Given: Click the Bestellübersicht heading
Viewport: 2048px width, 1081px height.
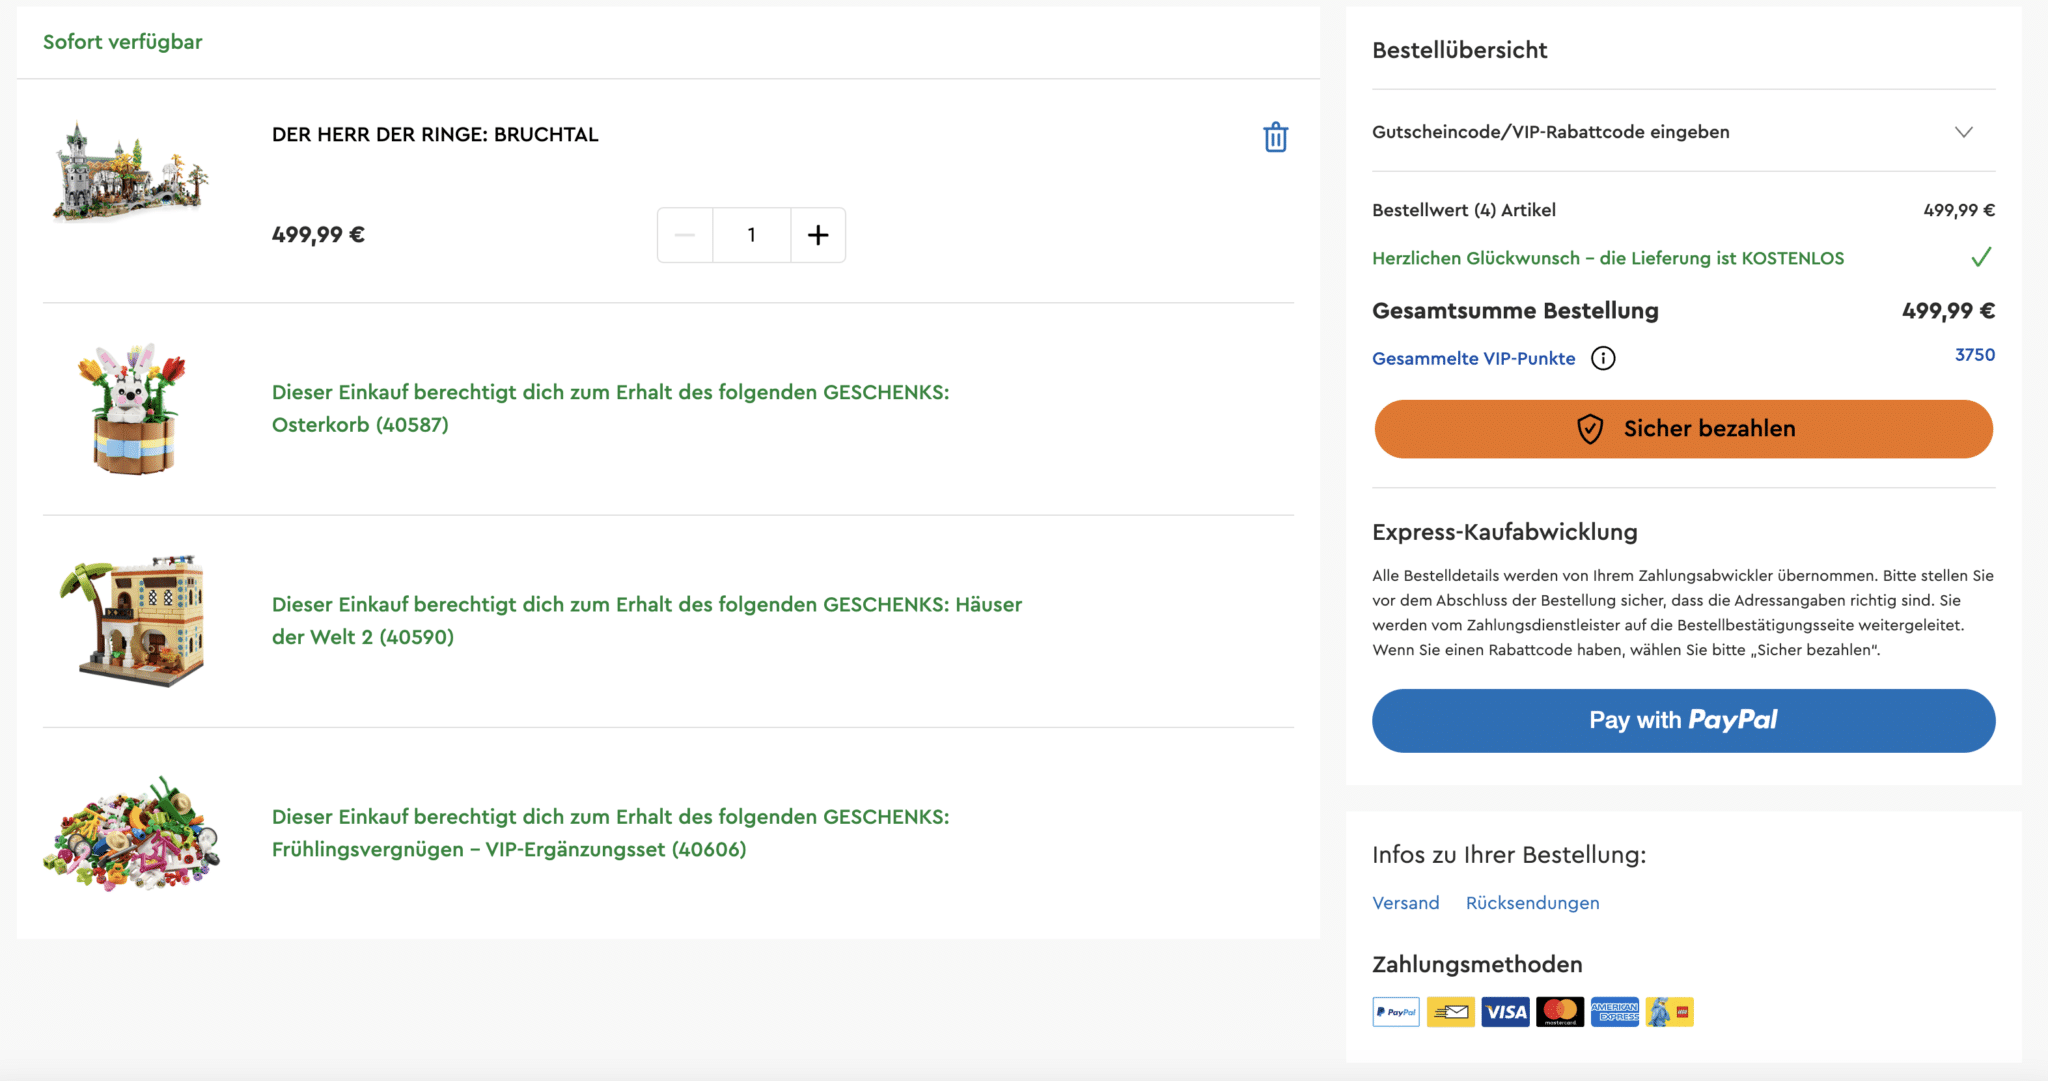Looking at the screenshot, I should click(x=1460, y=50).
